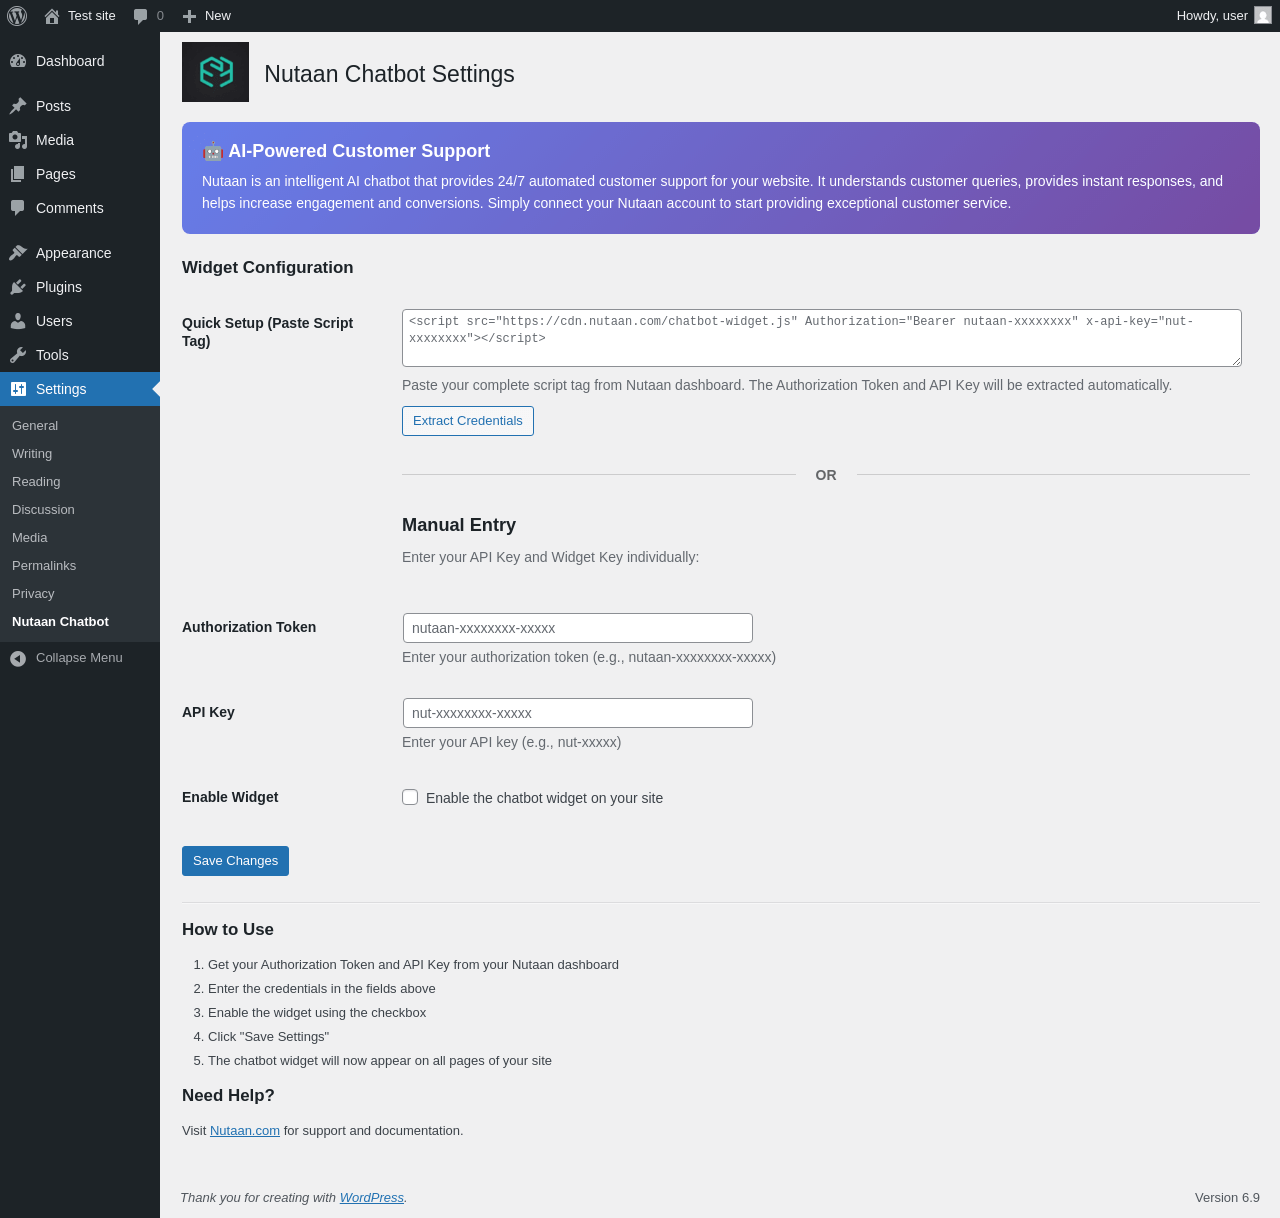Open the Howdy, user account menu

click(x=1211, y=16)
